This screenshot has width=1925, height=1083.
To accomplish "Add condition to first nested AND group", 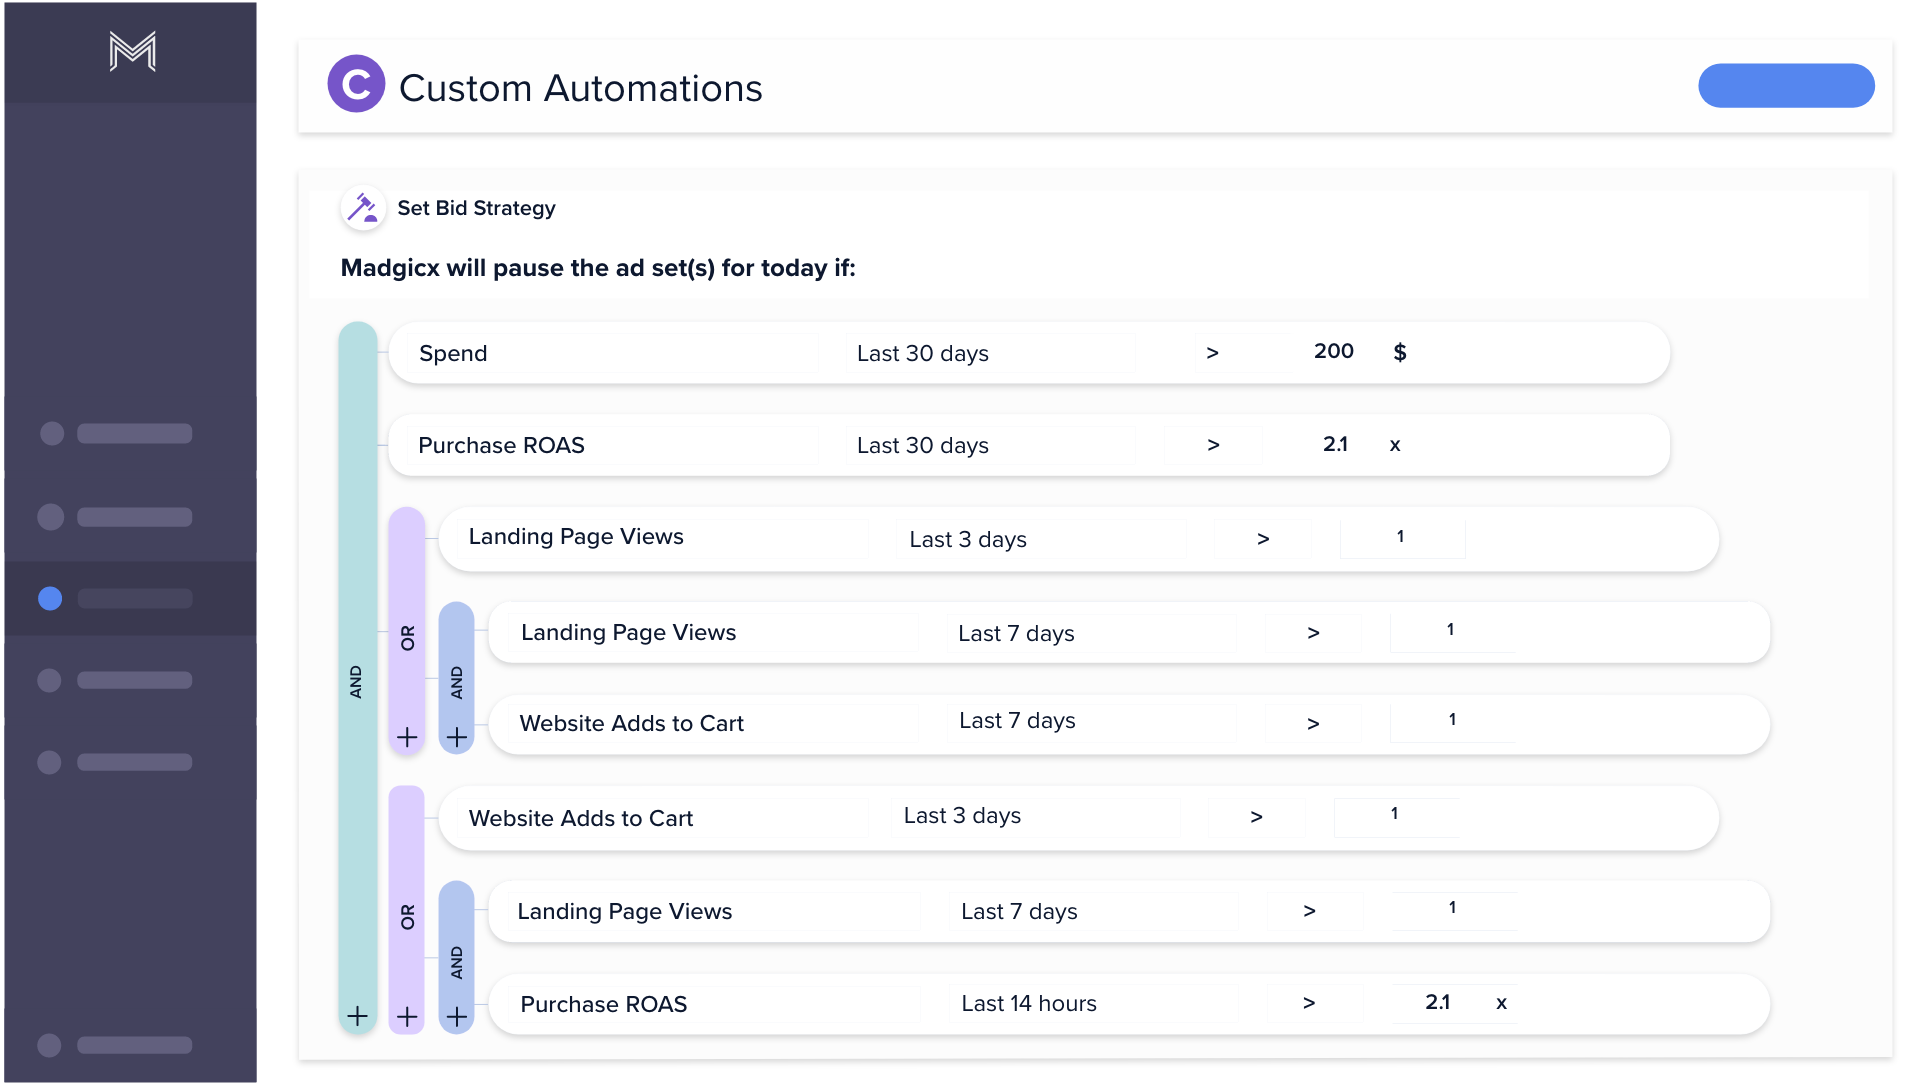I will coord(457,737).
